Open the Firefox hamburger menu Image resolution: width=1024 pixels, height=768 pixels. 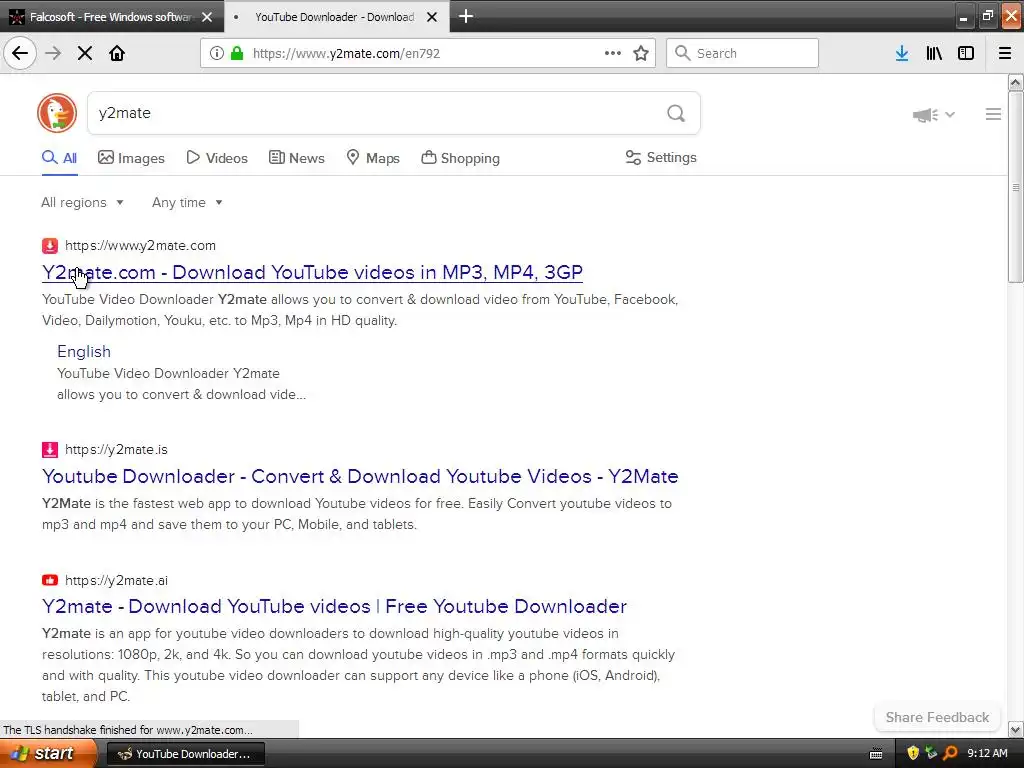click(x=1005, y=53)
